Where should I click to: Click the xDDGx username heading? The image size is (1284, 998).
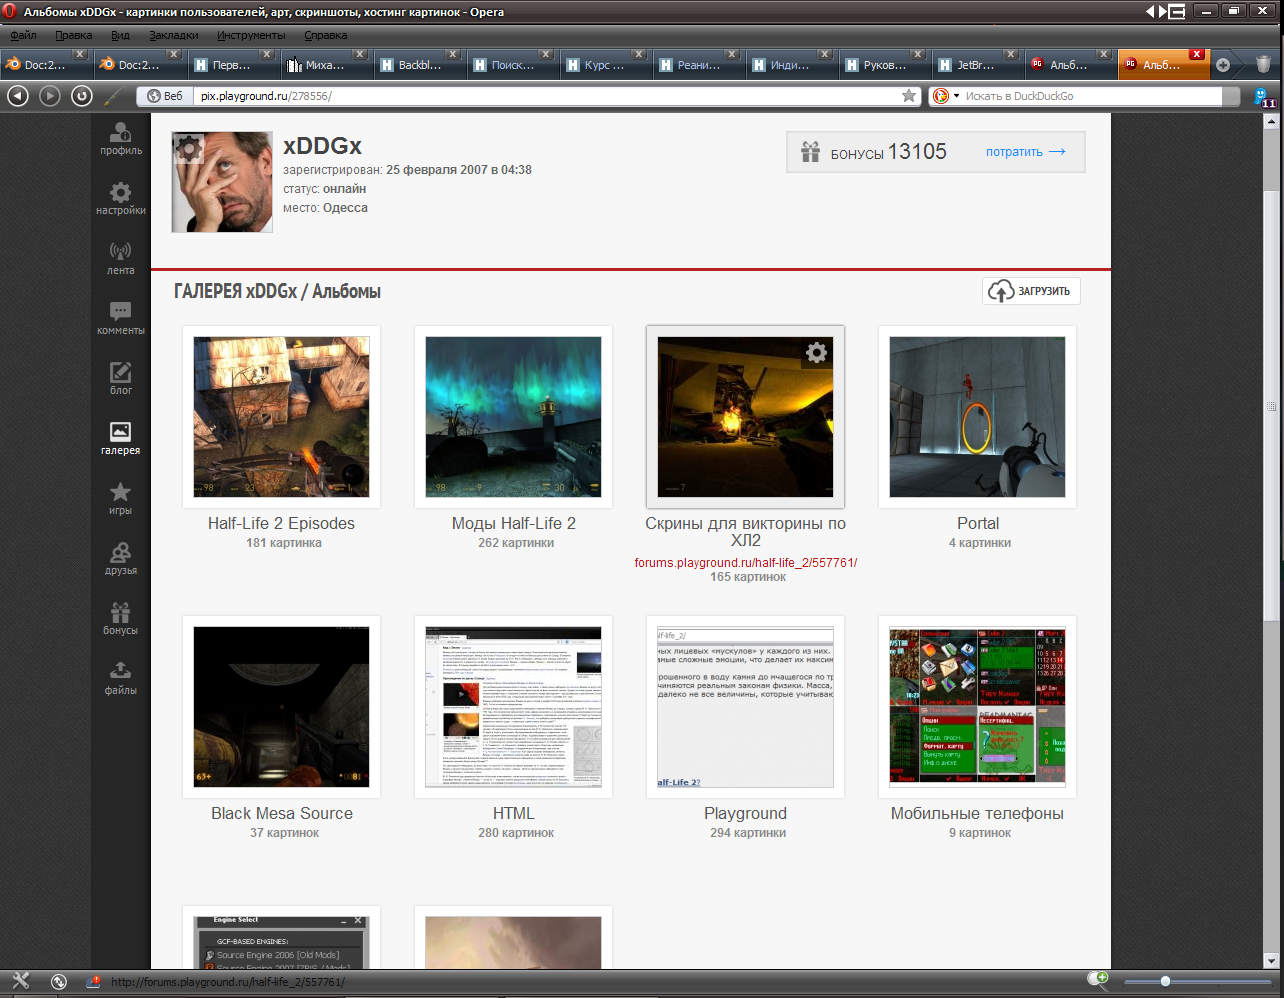pyautogui.click(x=322, y=146)
